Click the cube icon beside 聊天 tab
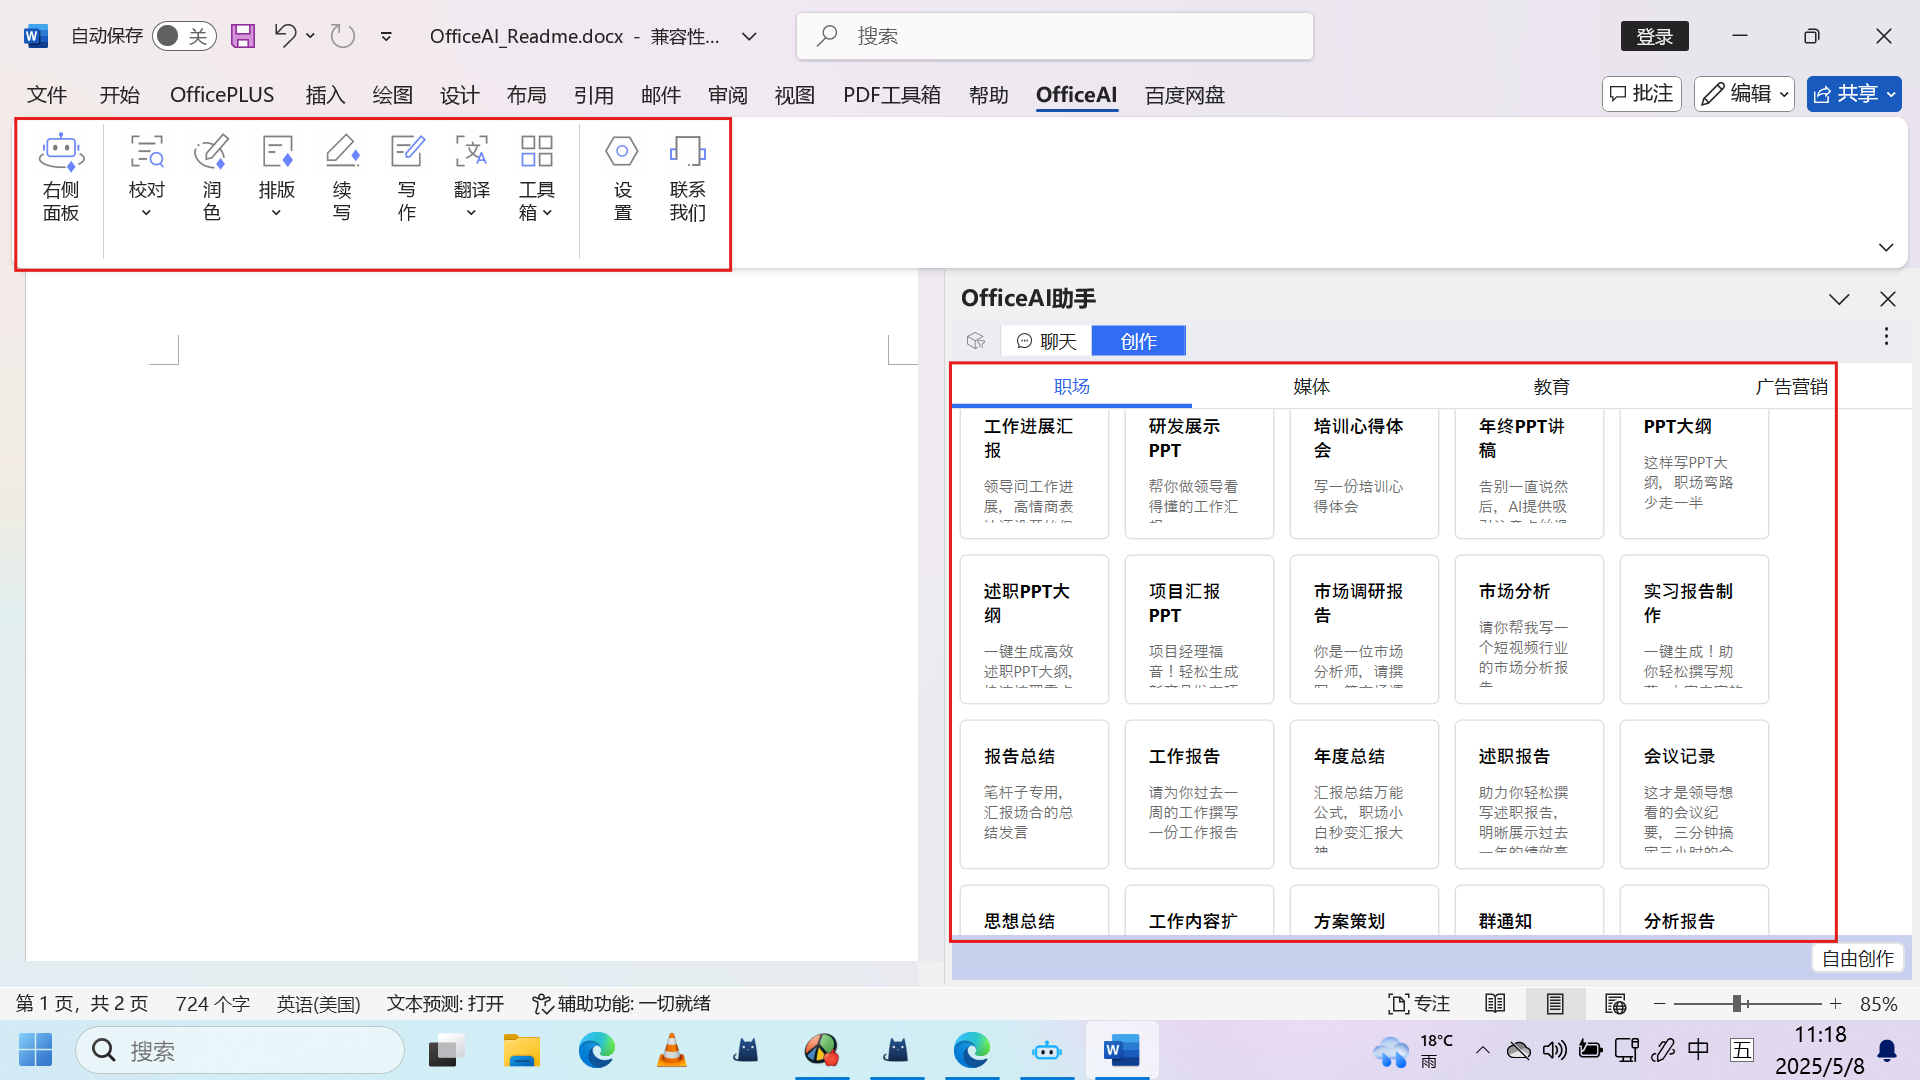The image size is (1920, 1080). coord(976,341)
